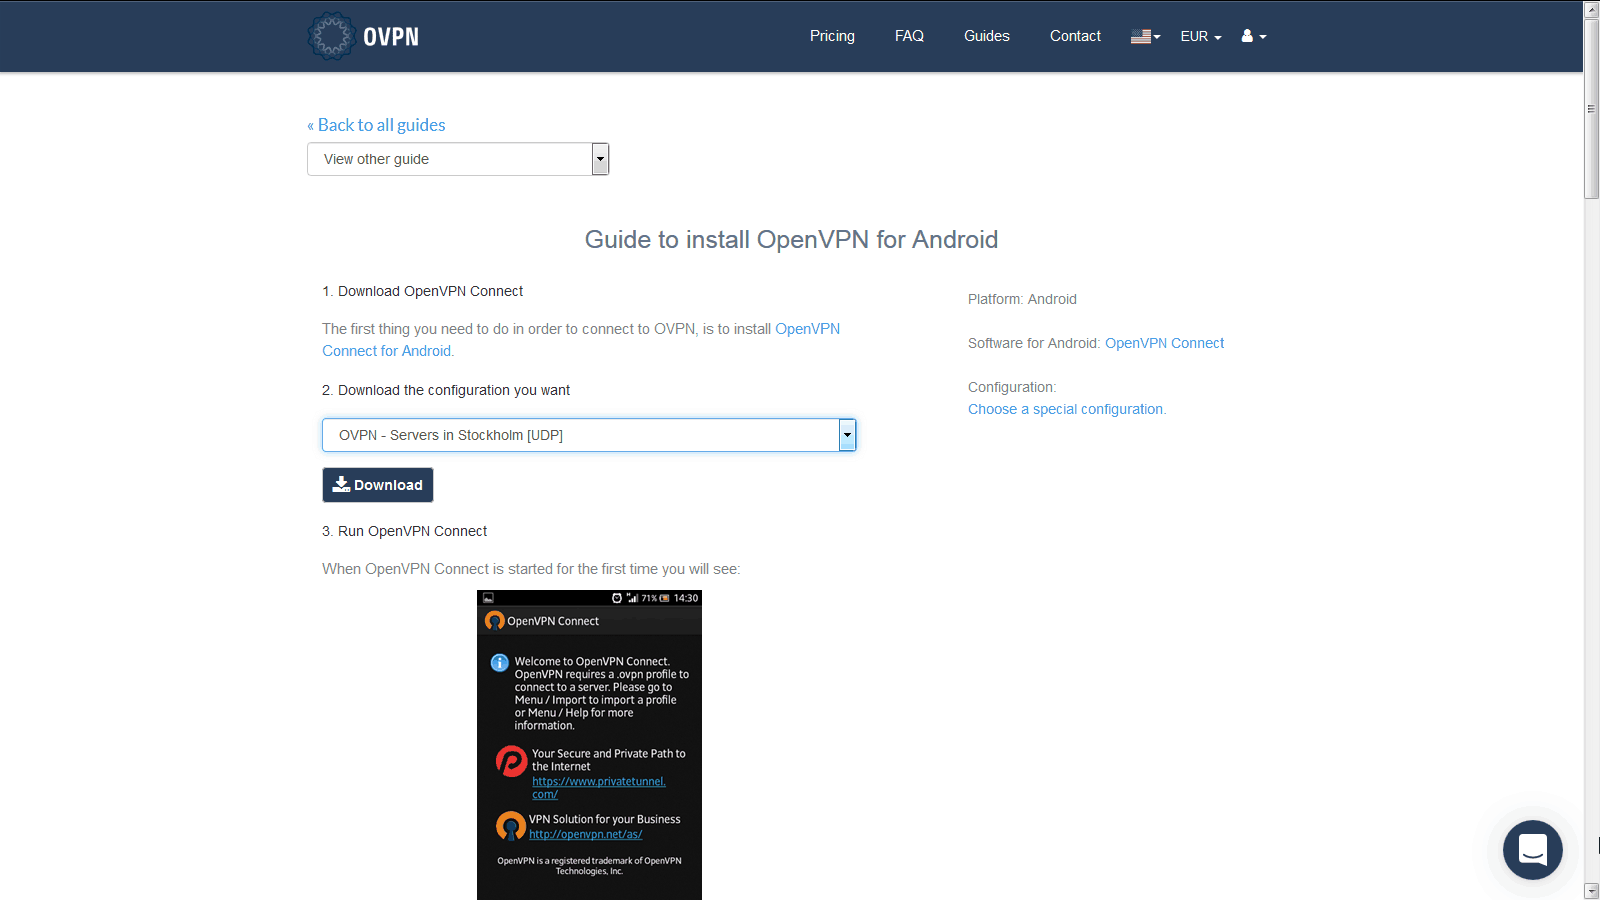This screenshot has width=1600, height=900.
Task: Click Back to all guides link
Action: 376,125
